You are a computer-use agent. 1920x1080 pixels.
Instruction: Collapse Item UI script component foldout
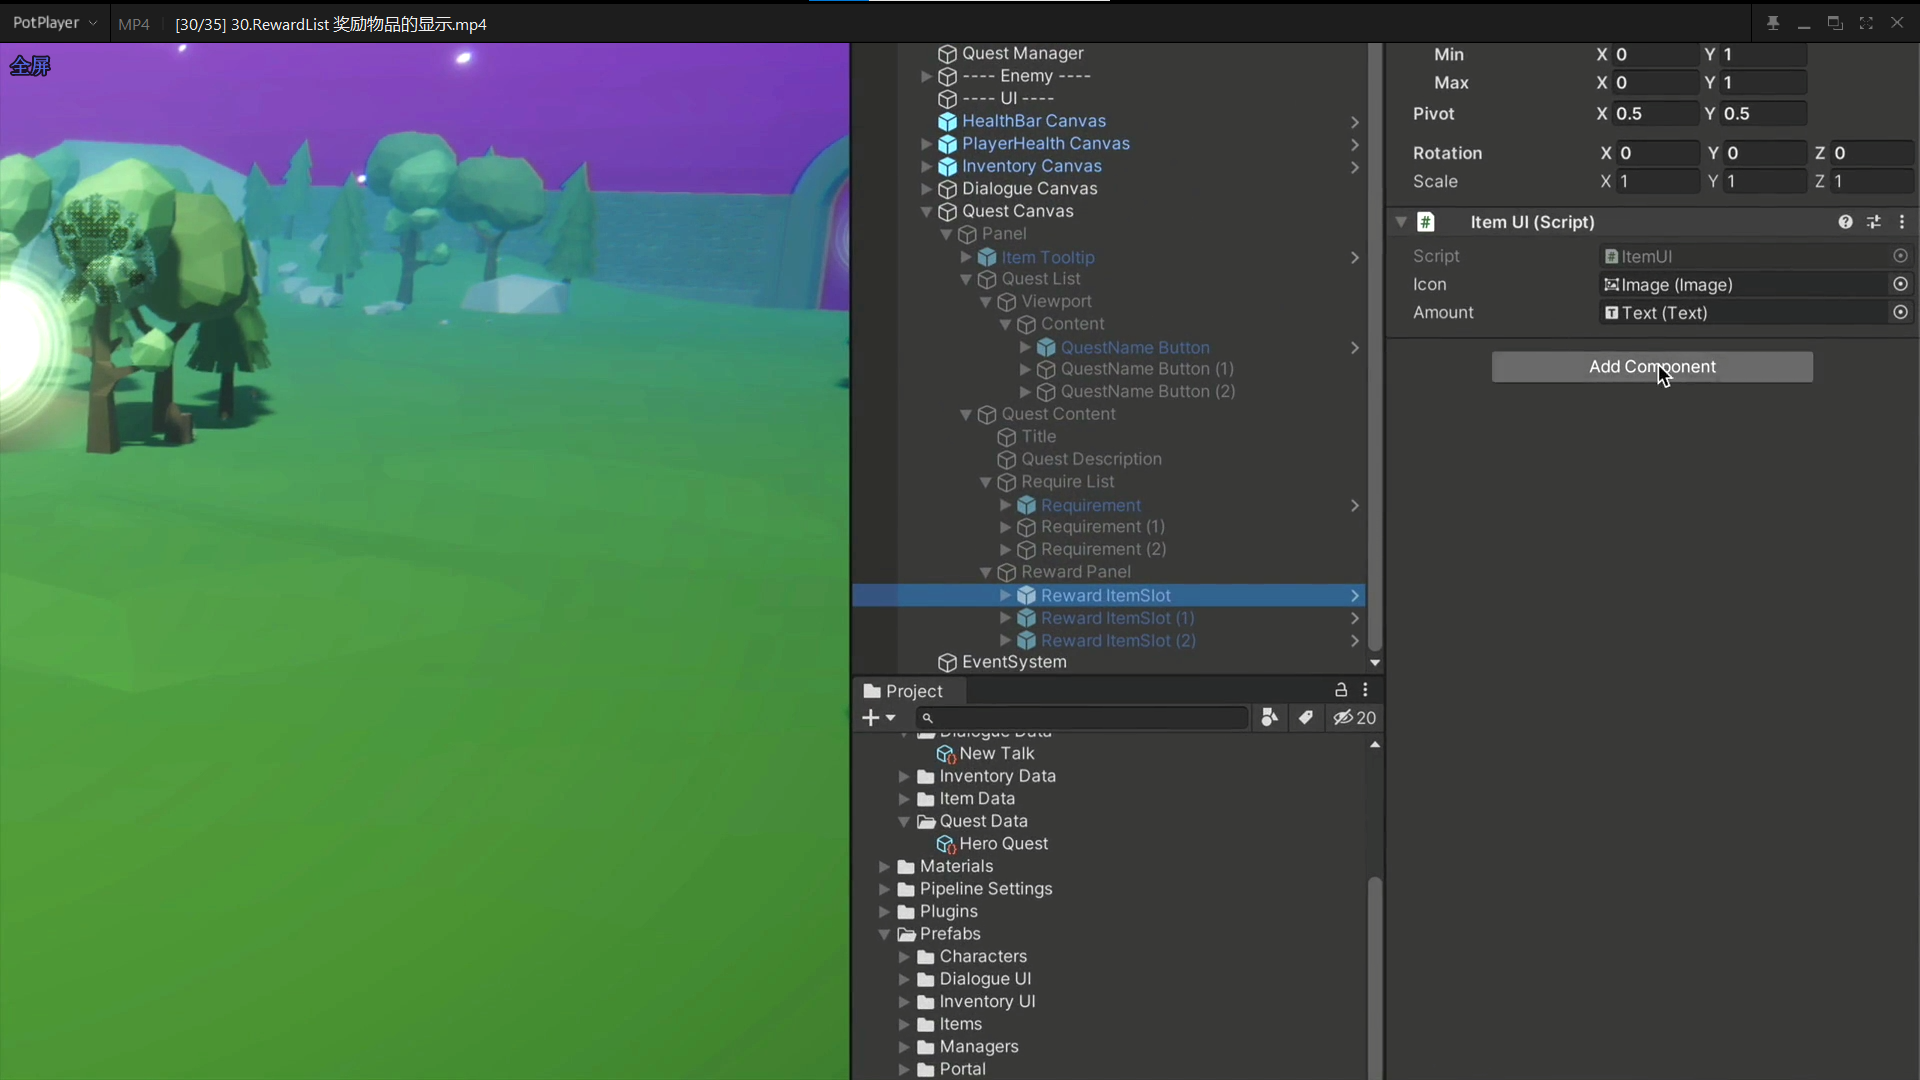(x=1401, y=222)
